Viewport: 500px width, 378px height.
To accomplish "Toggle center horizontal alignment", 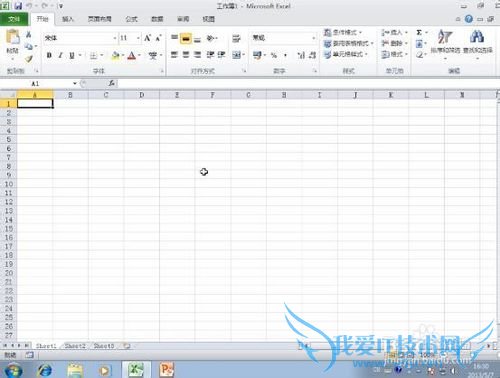I will click(x=186, y=54).
